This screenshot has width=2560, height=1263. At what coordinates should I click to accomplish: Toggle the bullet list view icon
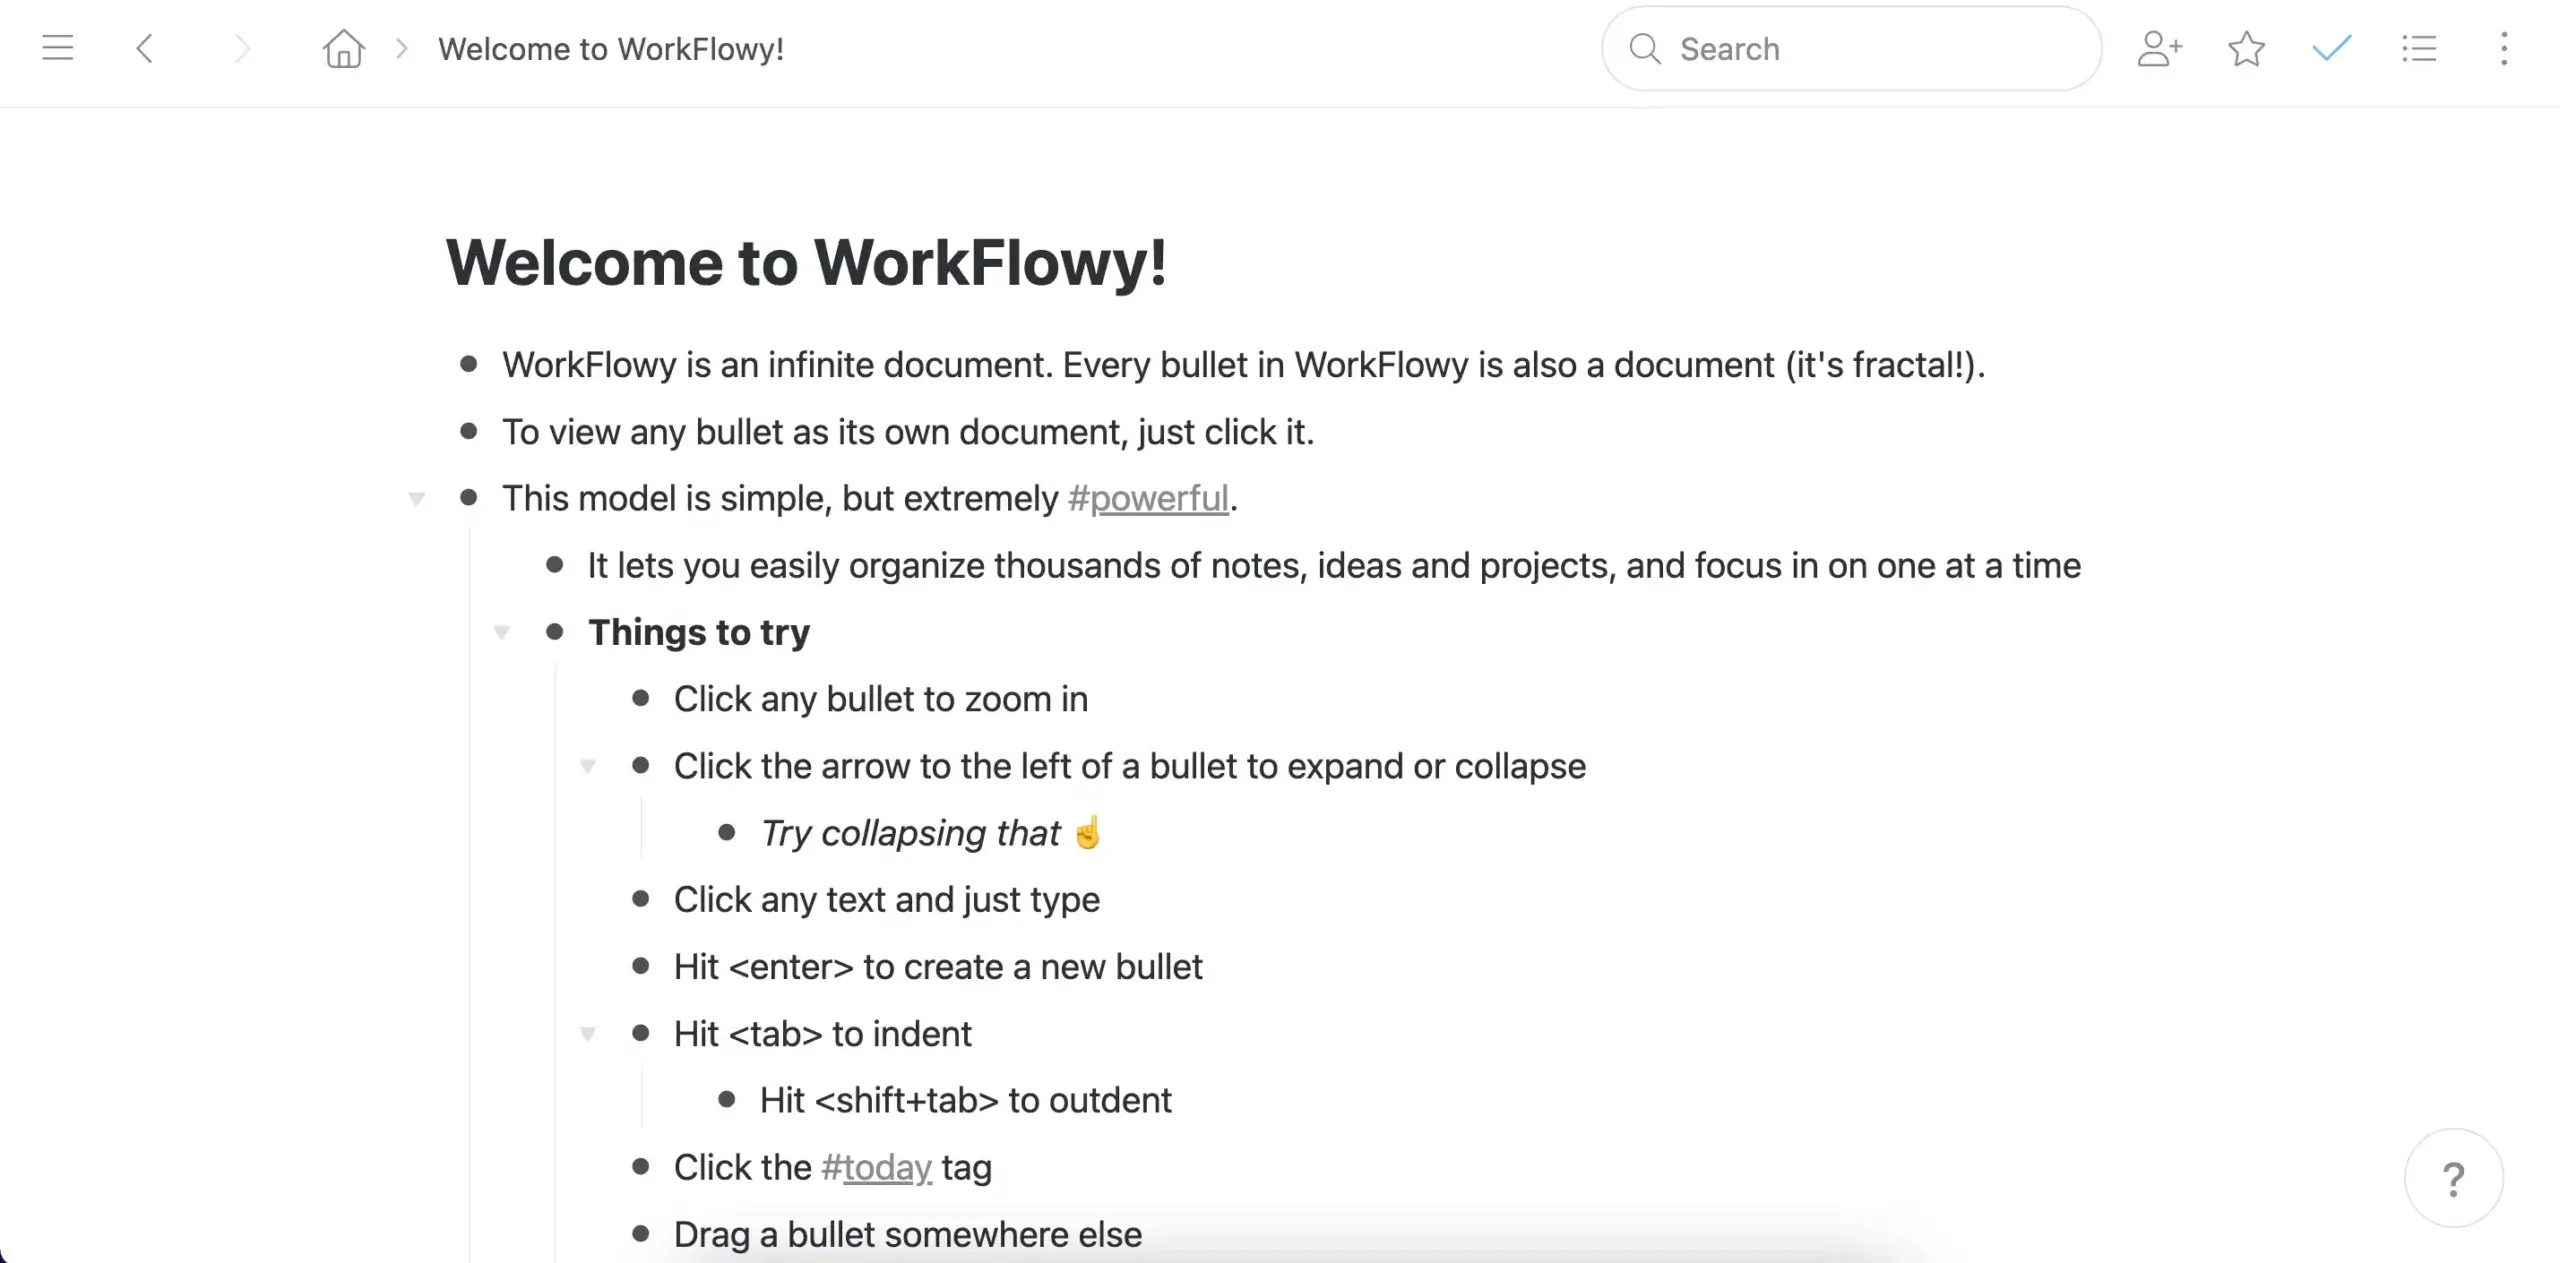click(x=2420, y=47)
